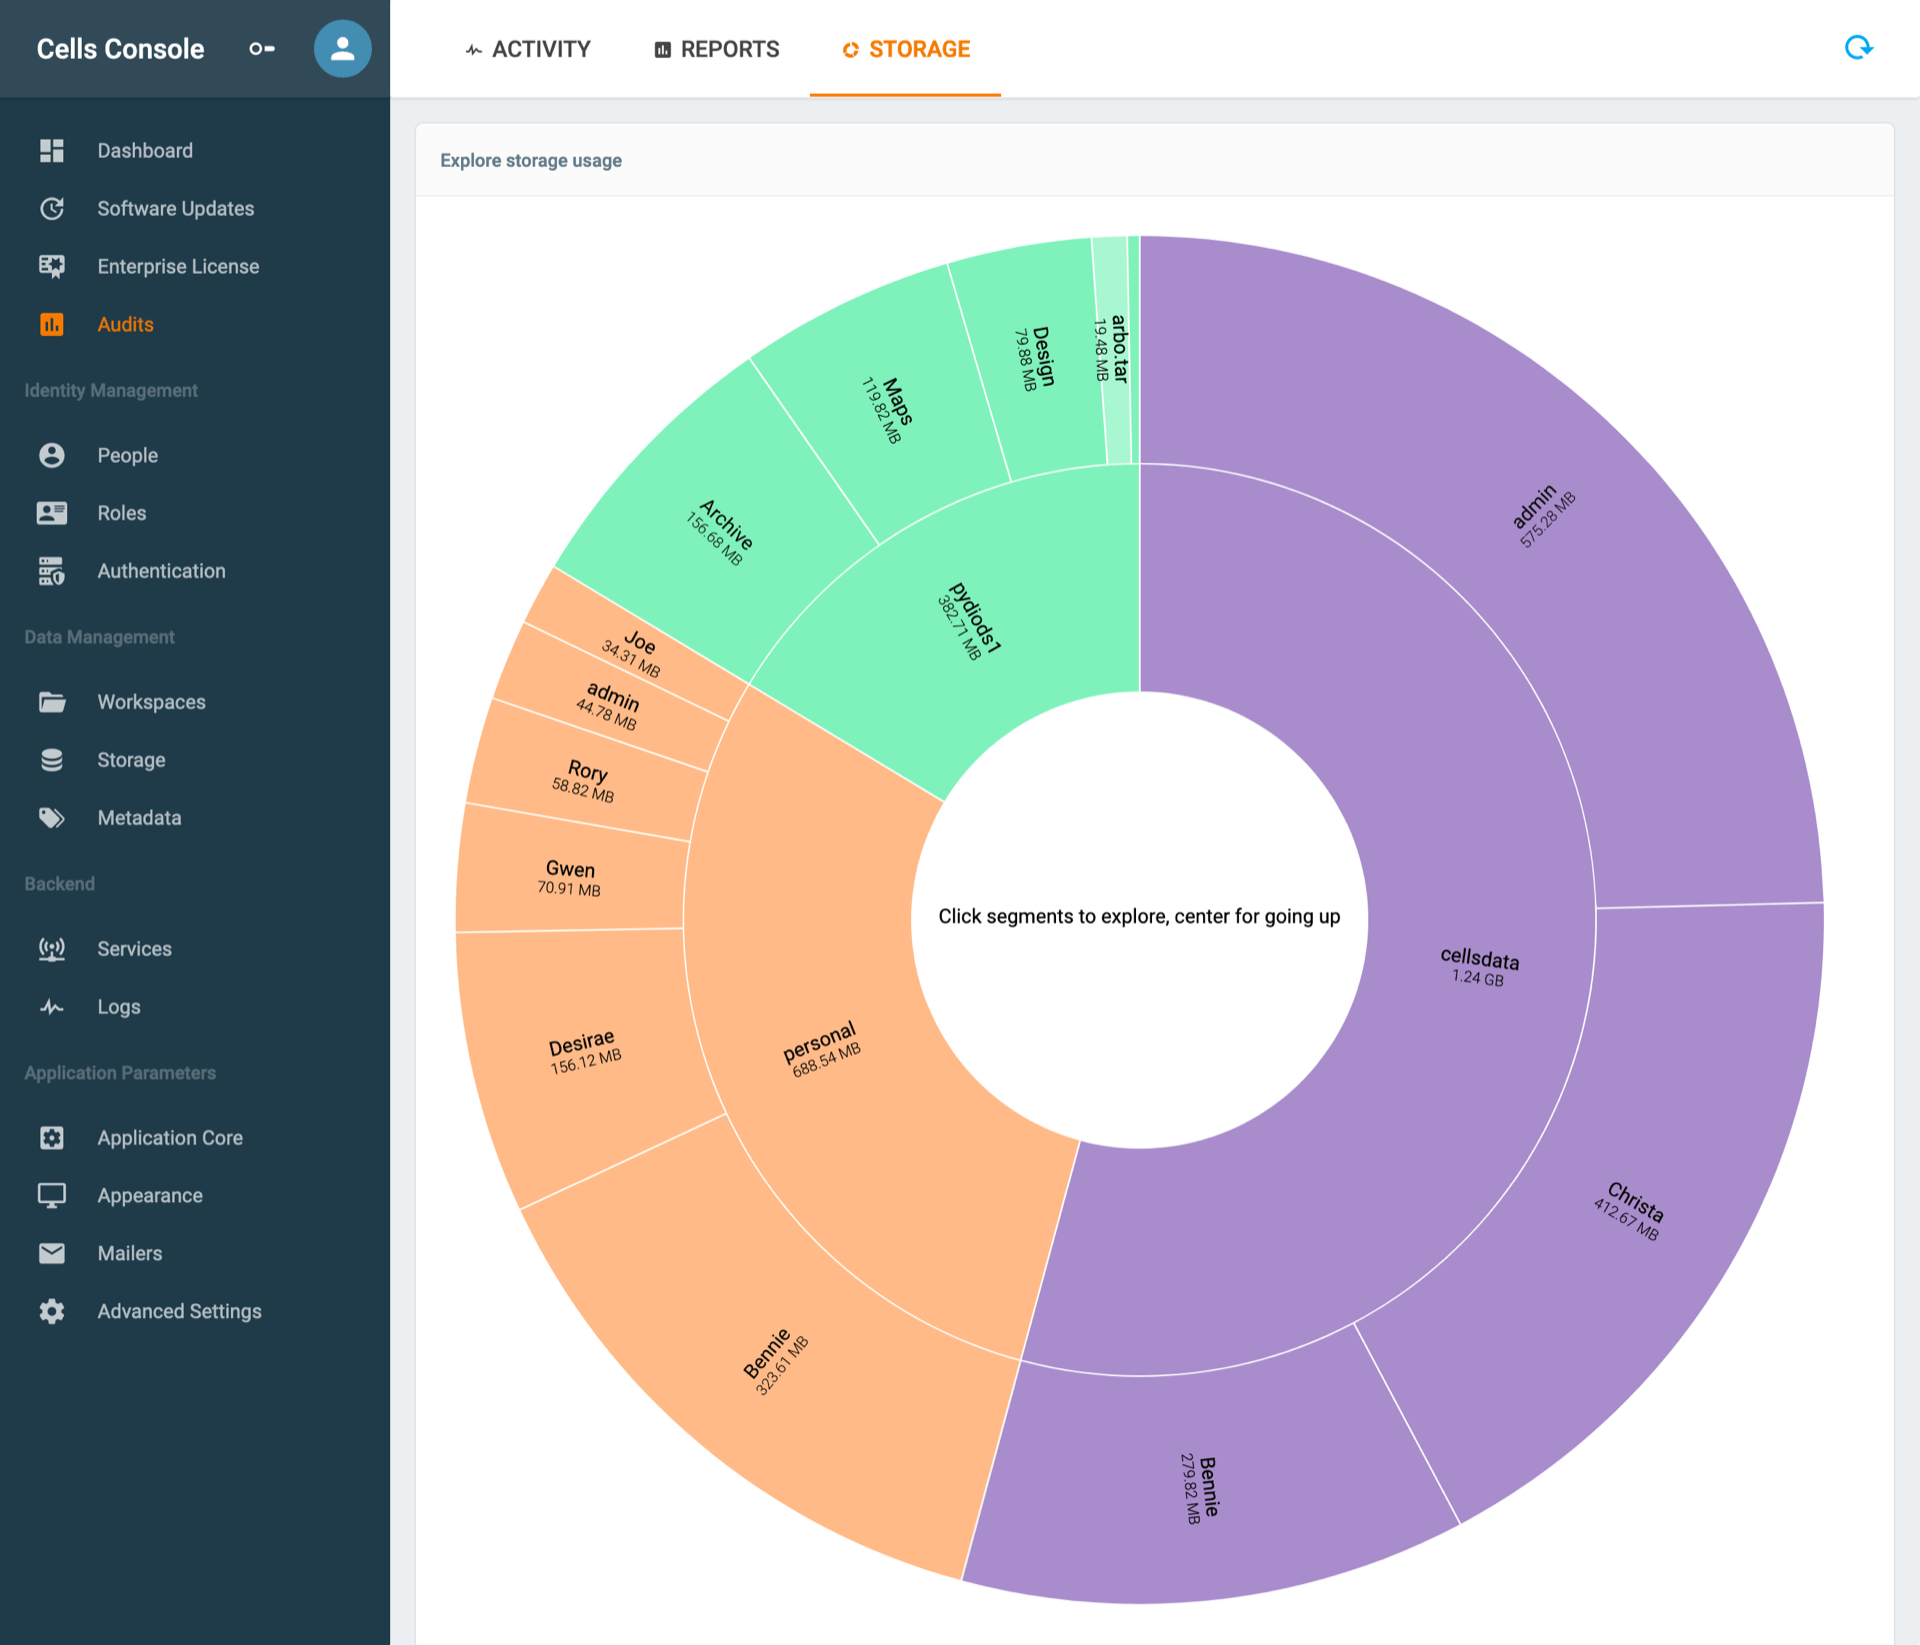Open the Reports tab
1920x1645 pixels.
click(x=717, y=49)
